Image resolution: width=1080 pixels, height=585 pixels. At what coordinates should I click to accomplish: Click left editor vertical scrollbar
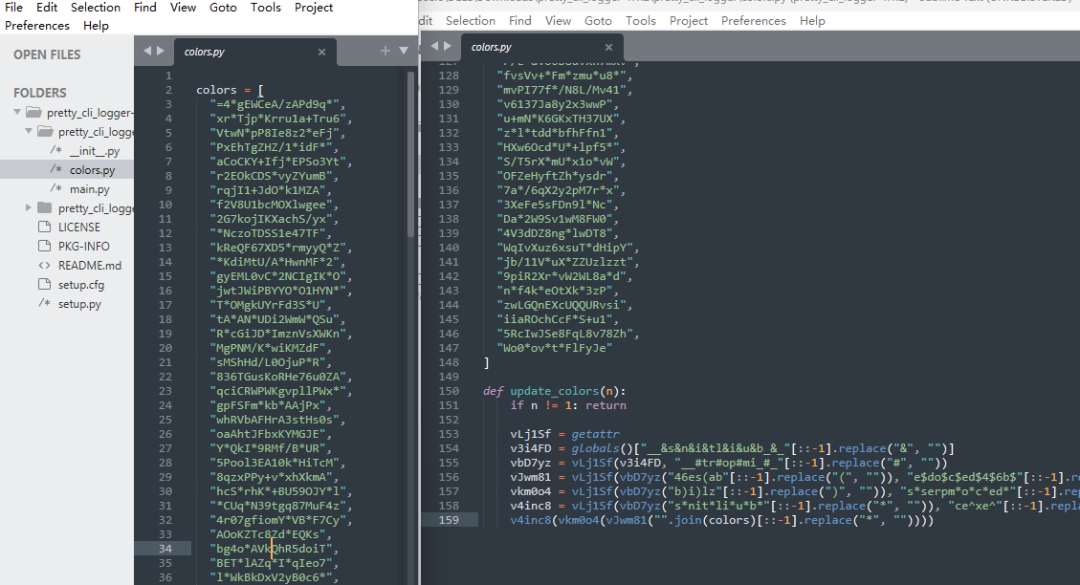411,155
